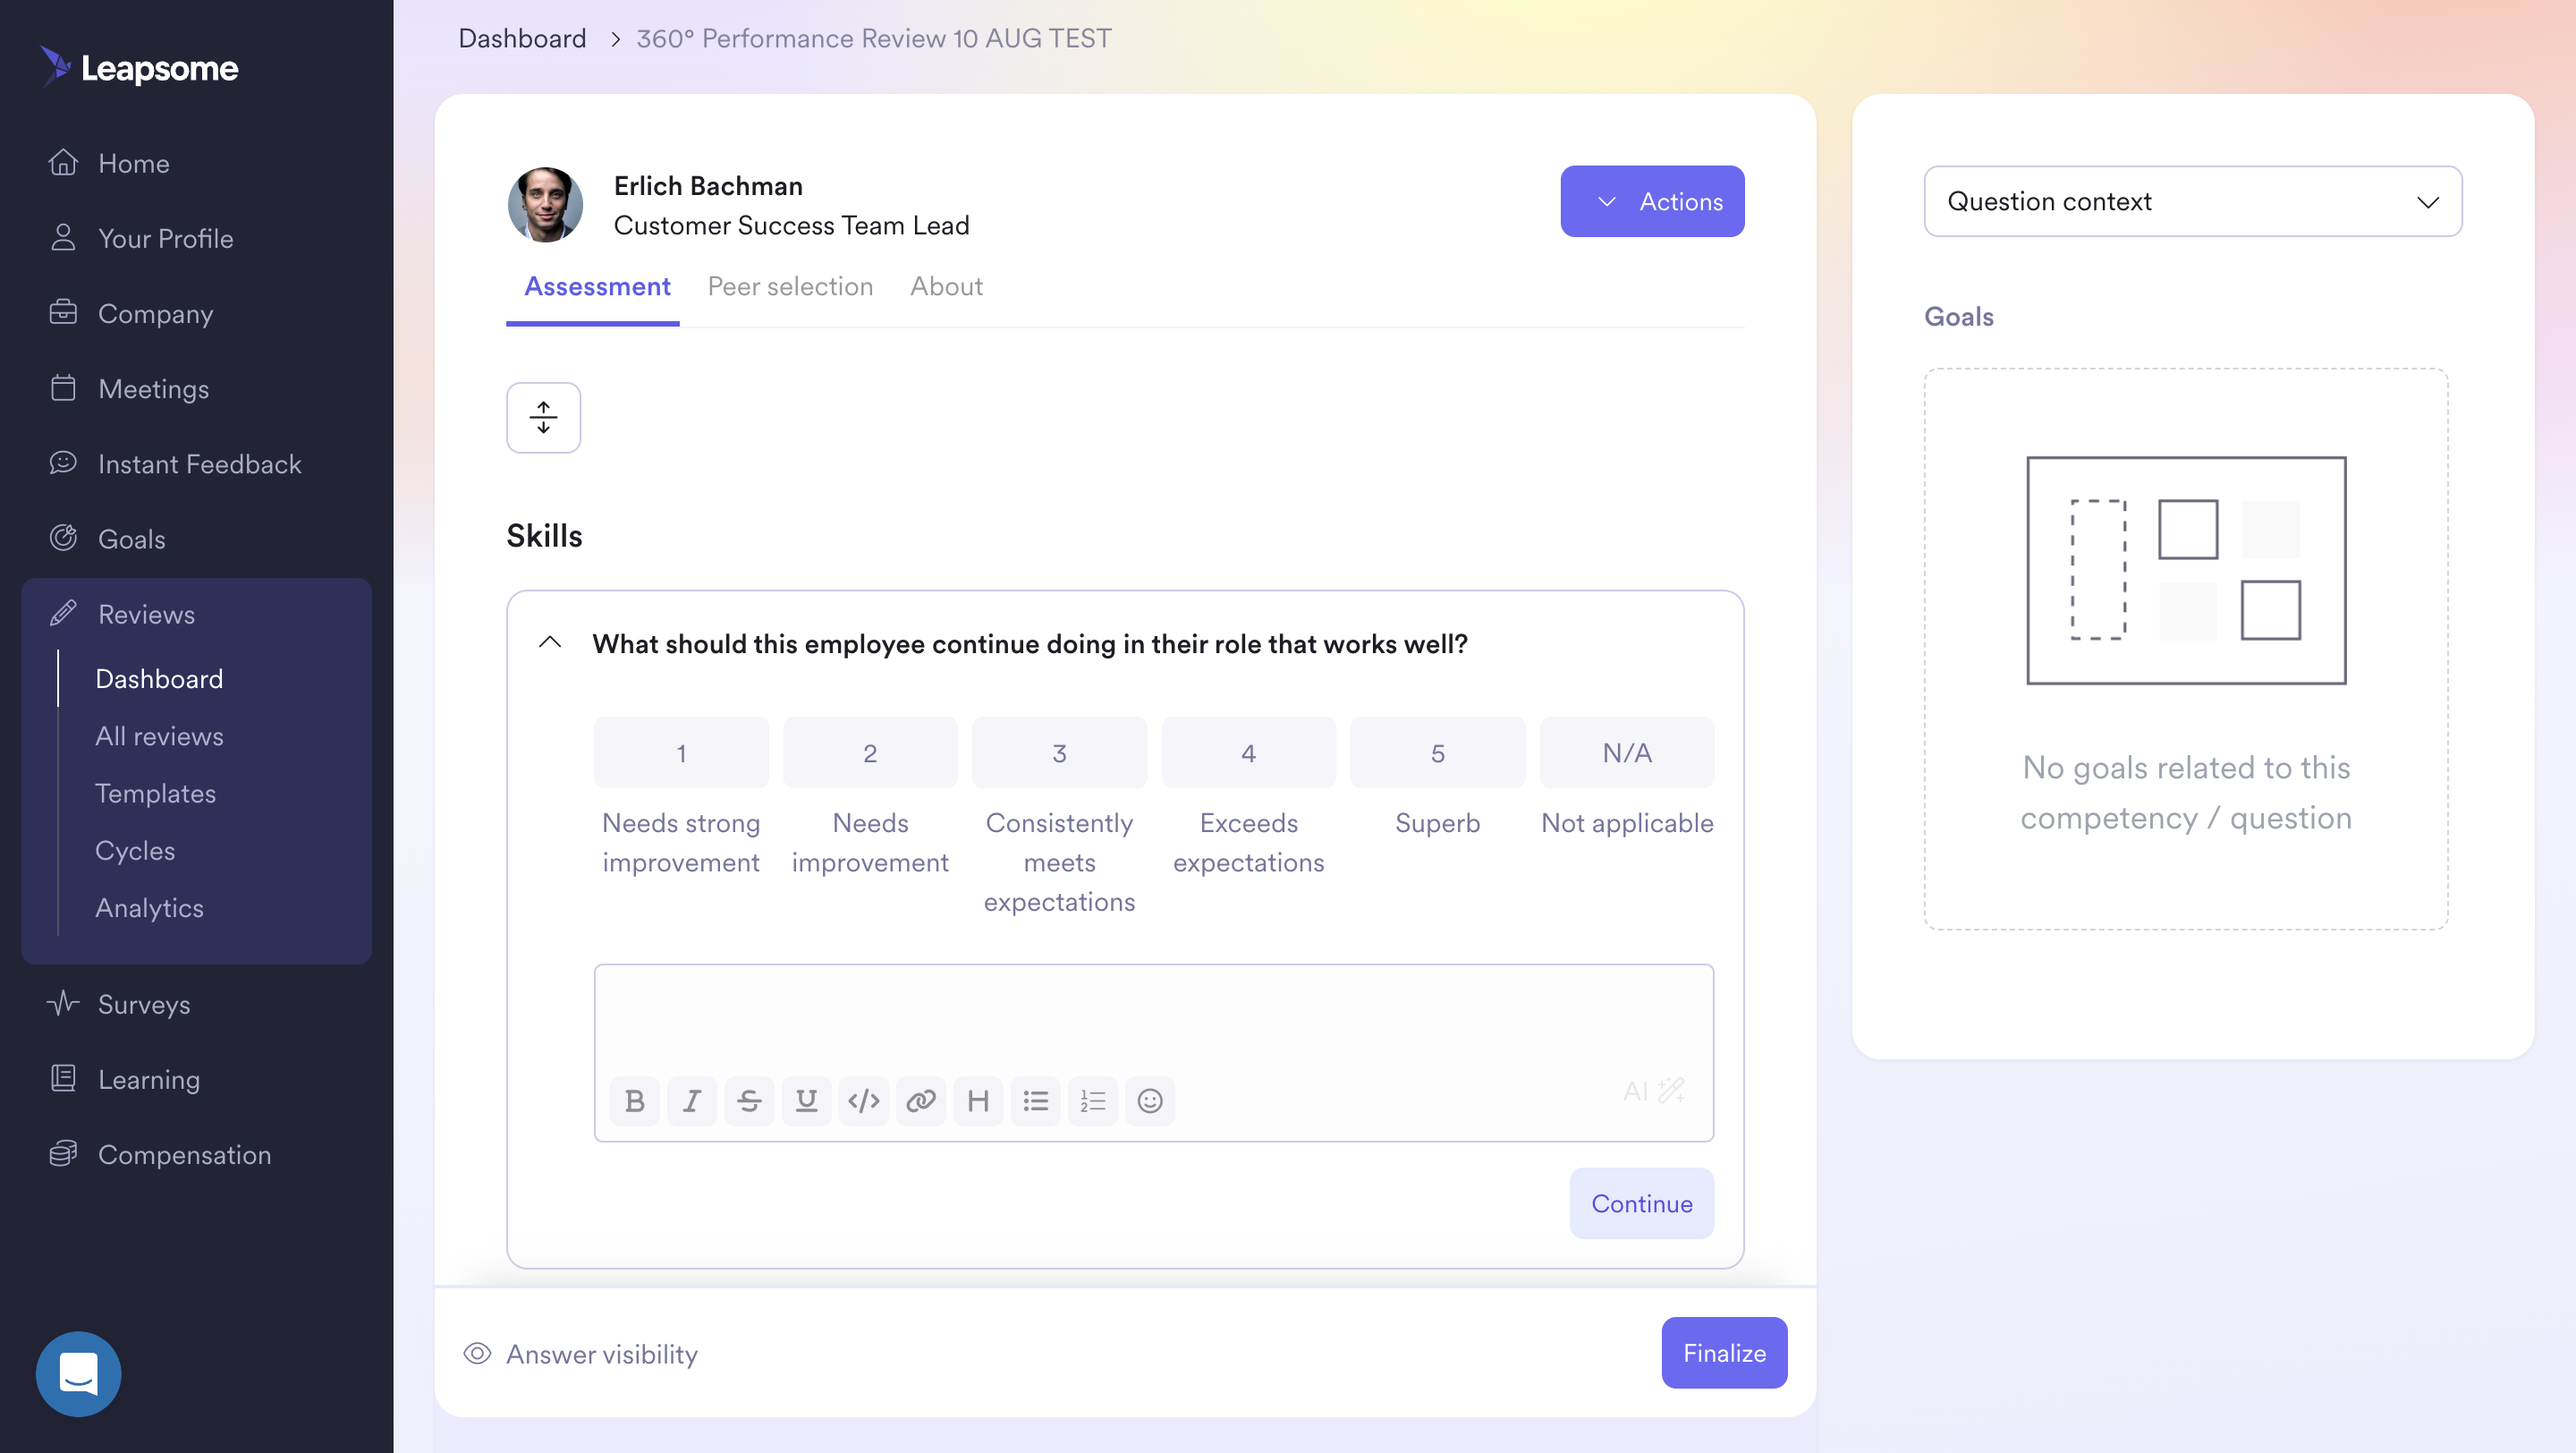Screen dimensions: 2576x1453
Task: Switch to the Assessment tab
Action: 597,286
